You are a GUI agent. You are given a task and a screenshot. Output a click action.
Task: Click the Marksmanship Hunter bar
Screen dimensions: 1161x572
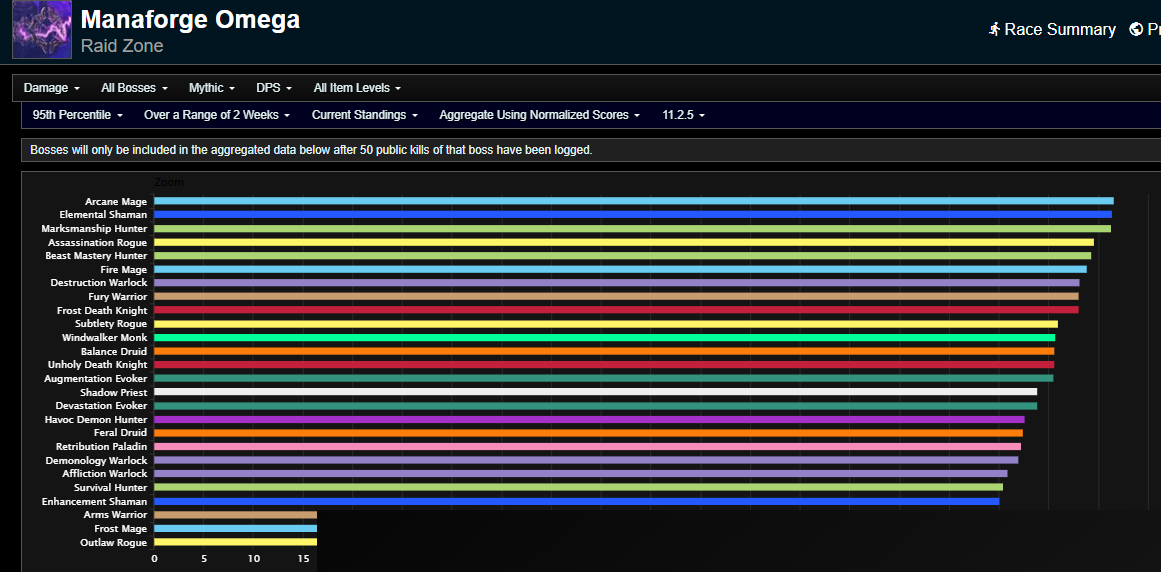click(x=632, y=229)
